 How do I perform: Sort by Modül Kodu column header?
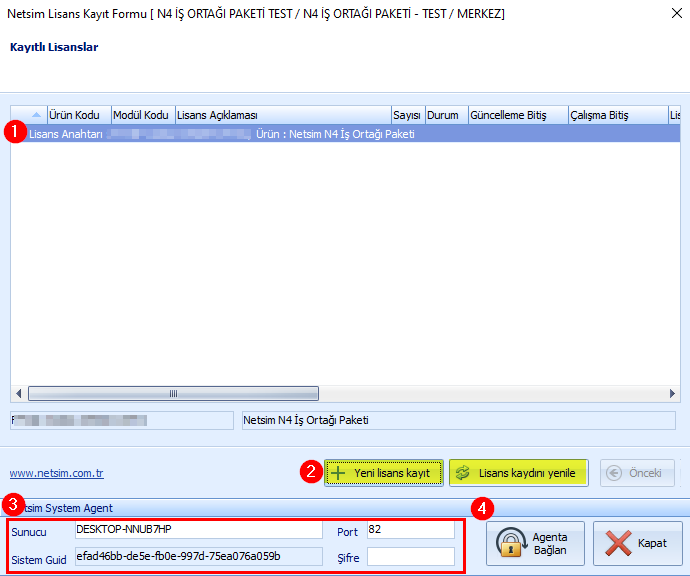(142, 115)
